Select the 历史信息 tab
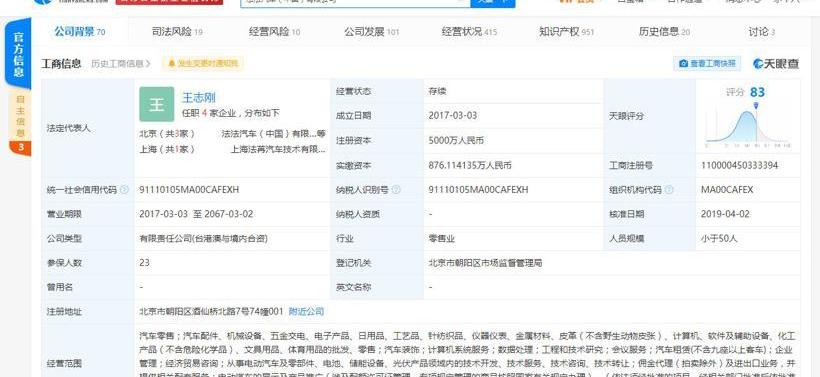This screenshot has width=820, height=377. click(x=664, y=32)
